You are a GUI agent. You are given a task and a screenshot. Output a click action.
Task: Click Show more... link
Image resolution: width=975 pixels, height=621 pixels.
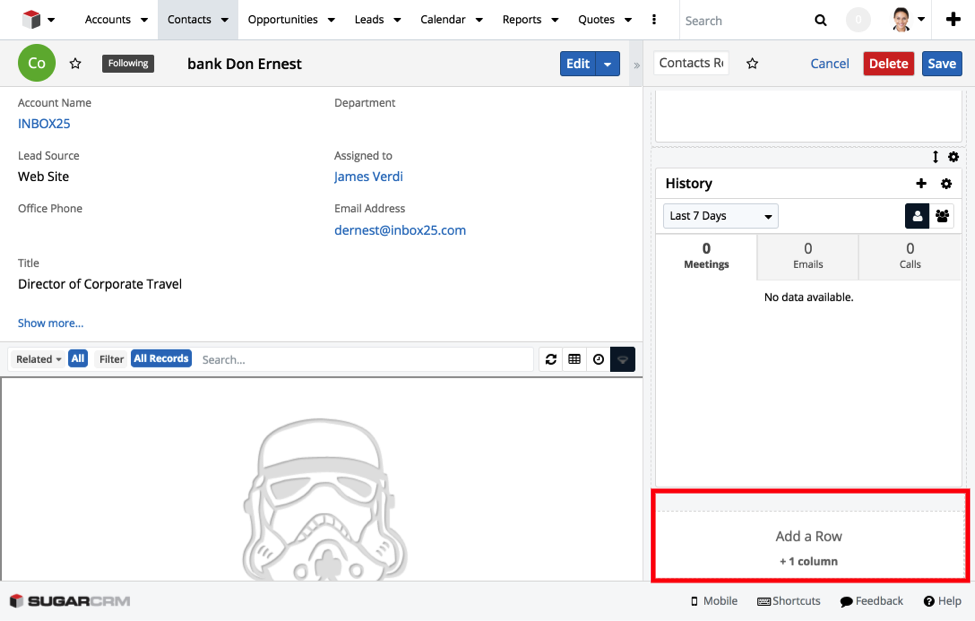tap(50, 323)
